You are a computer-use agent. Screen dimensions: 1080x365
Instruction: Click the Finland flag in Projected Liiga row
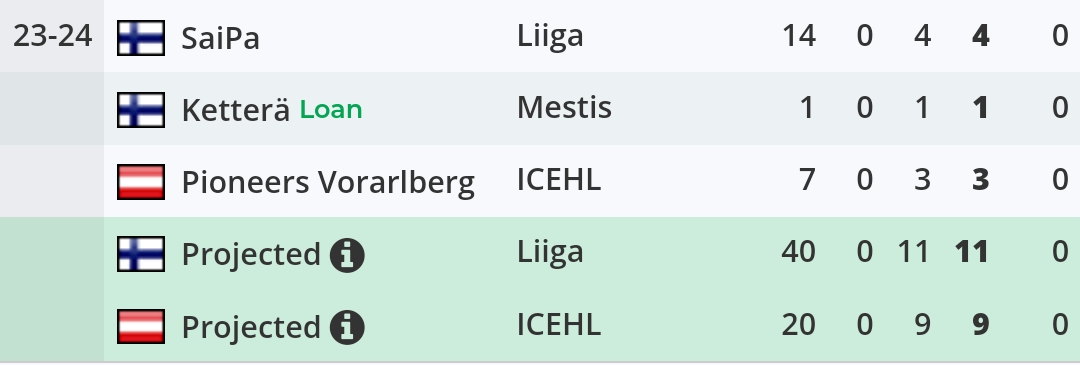point(141,254)
